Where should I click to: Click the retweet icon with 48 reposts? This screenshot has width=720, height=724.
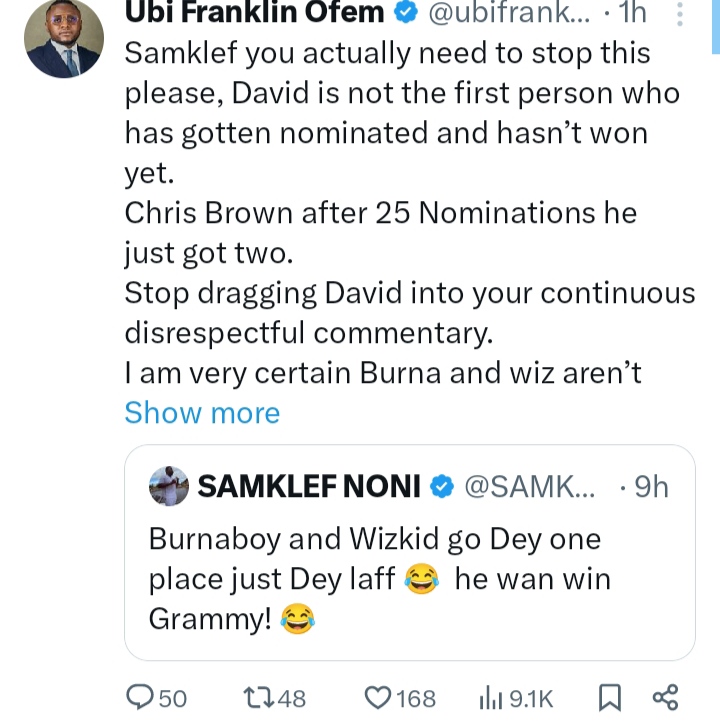pos(257,698)
